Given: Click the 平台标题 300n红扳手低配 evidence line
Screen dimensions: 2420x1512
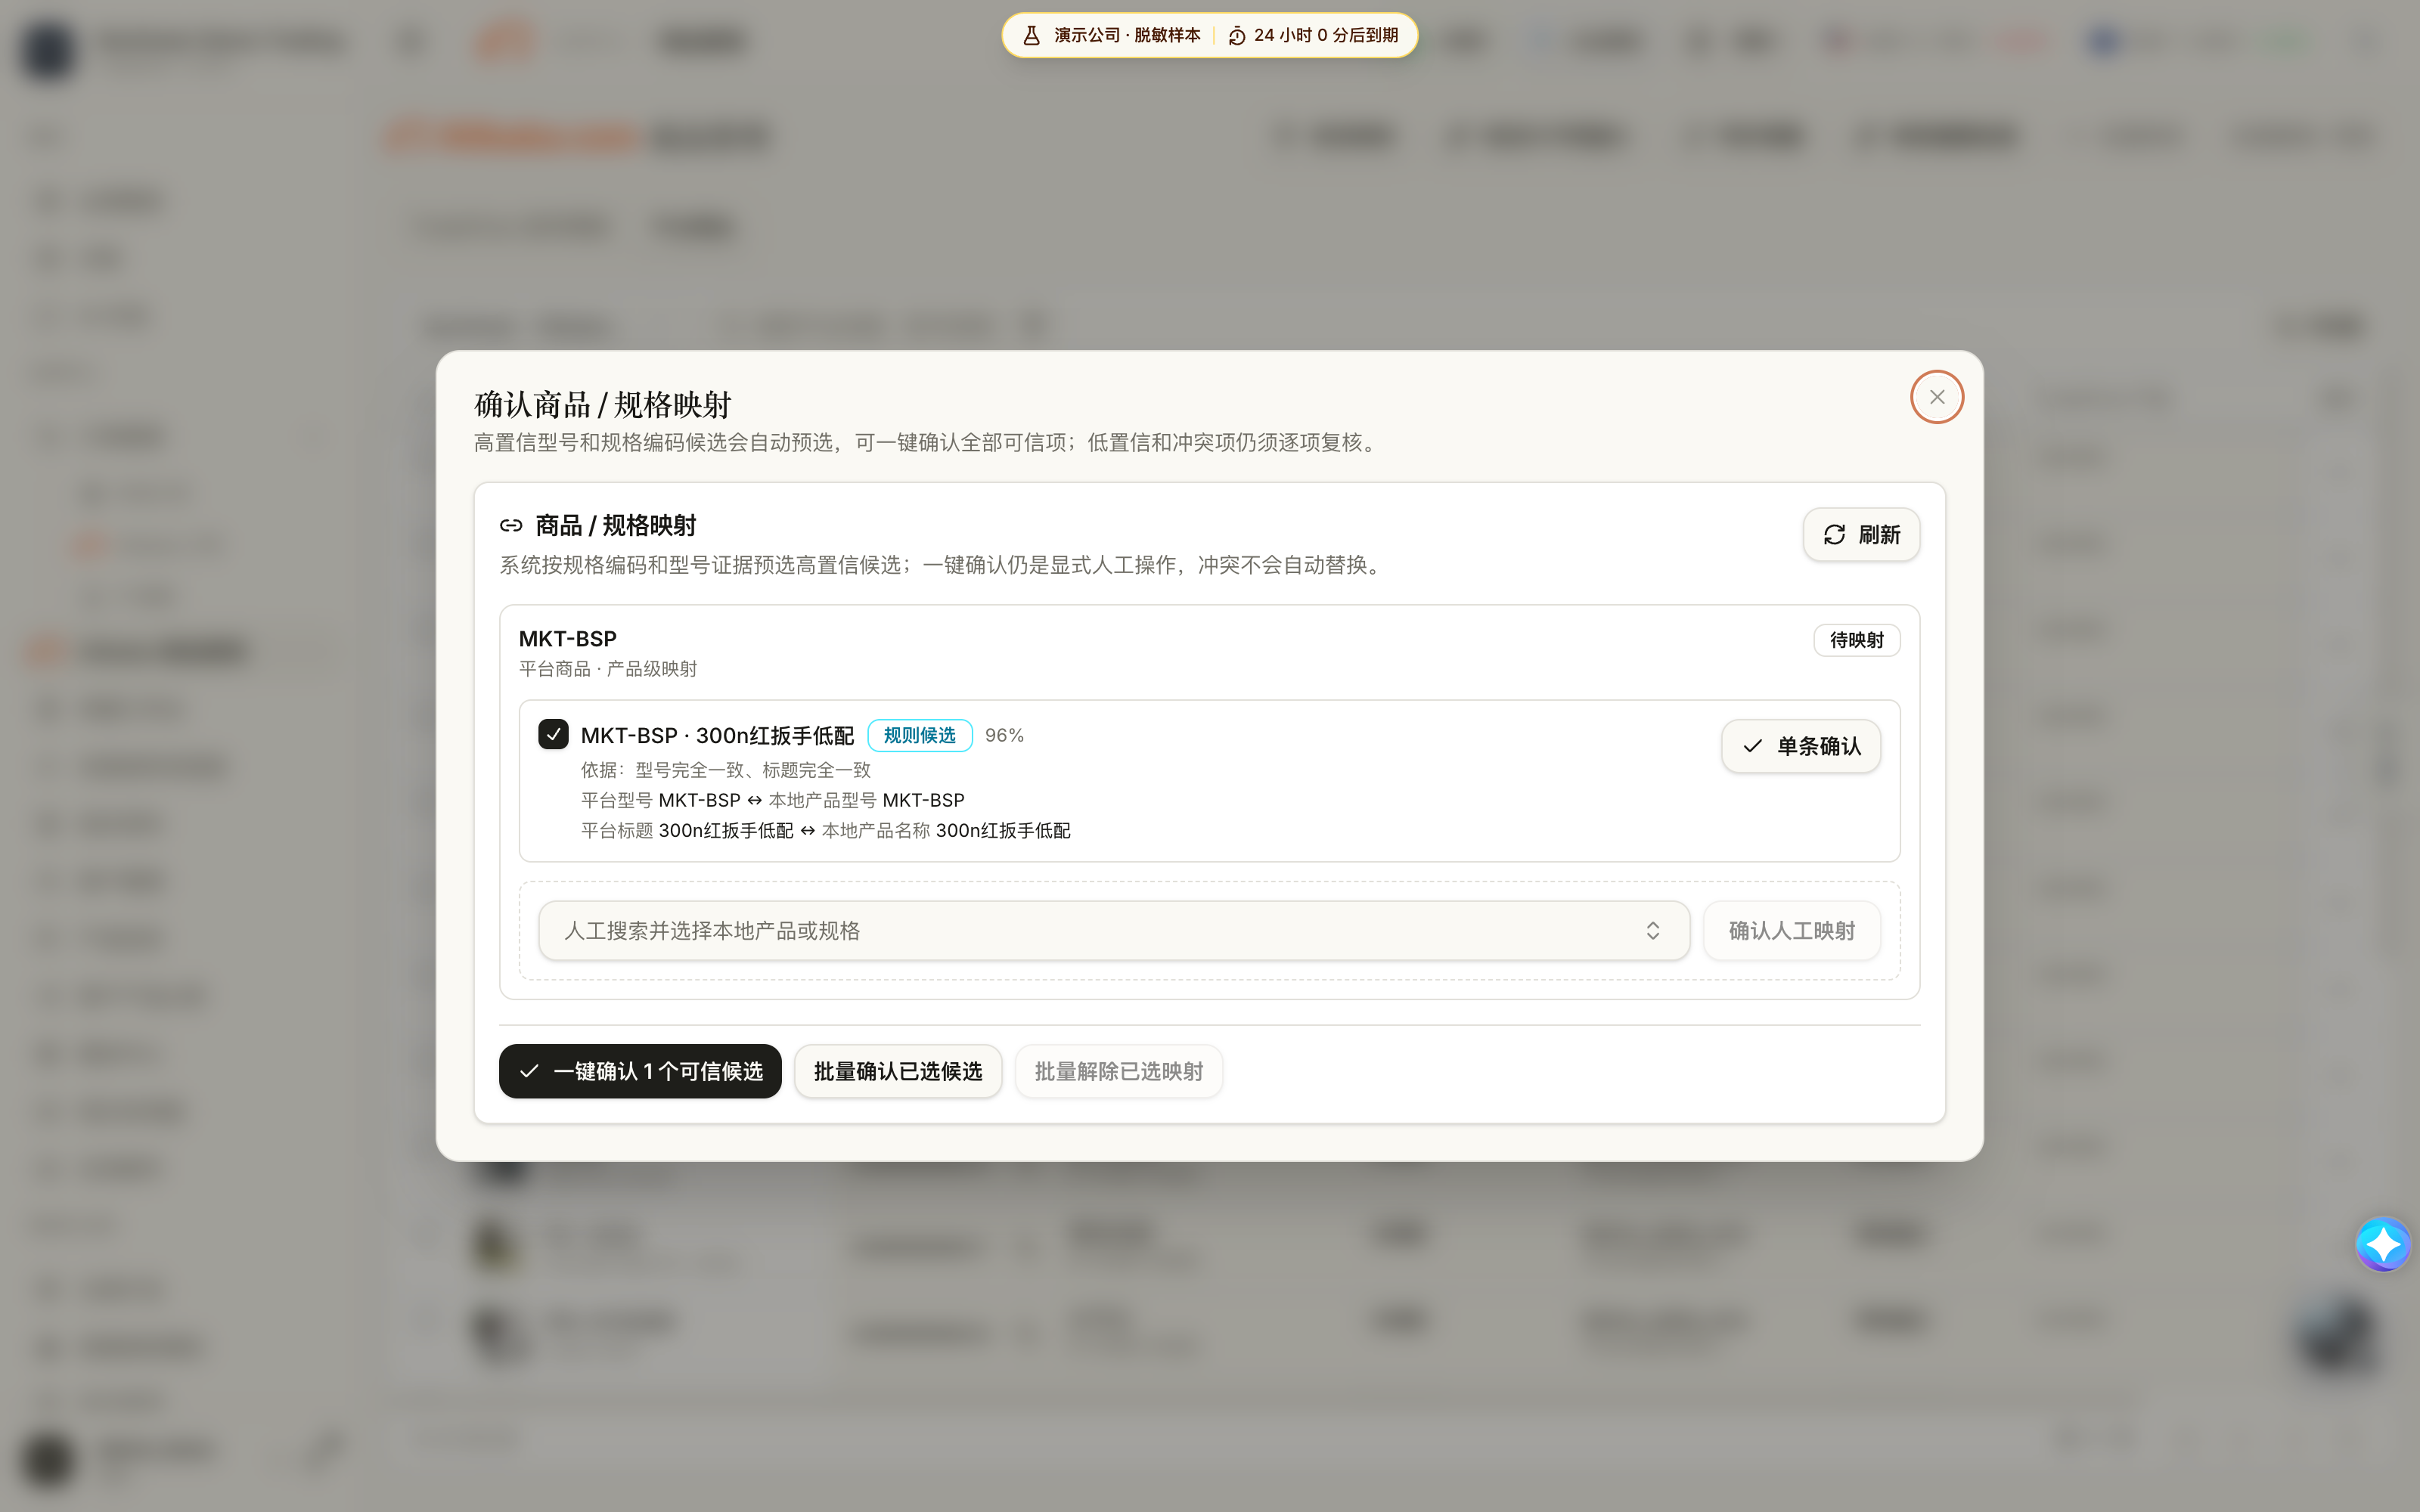Looking at the screenshot, I should click(825, 830).
